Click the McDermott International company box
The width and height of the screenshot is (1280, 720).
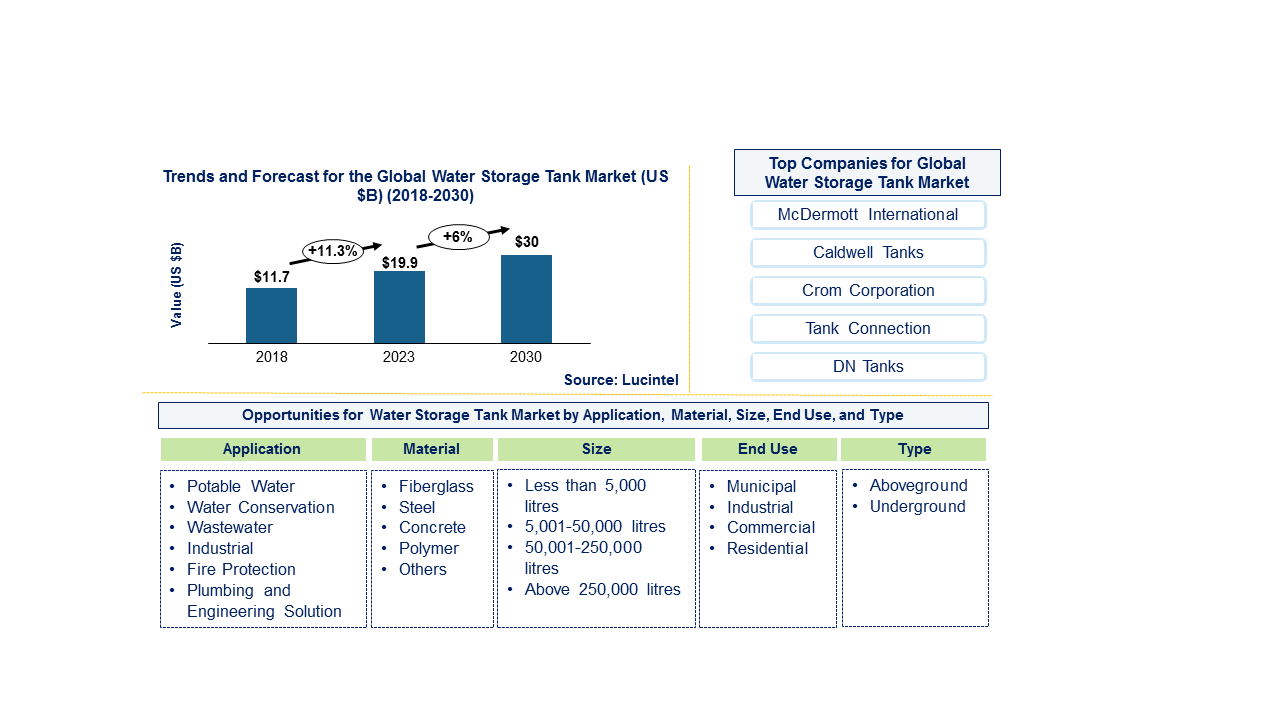click(x=868, y=215)
